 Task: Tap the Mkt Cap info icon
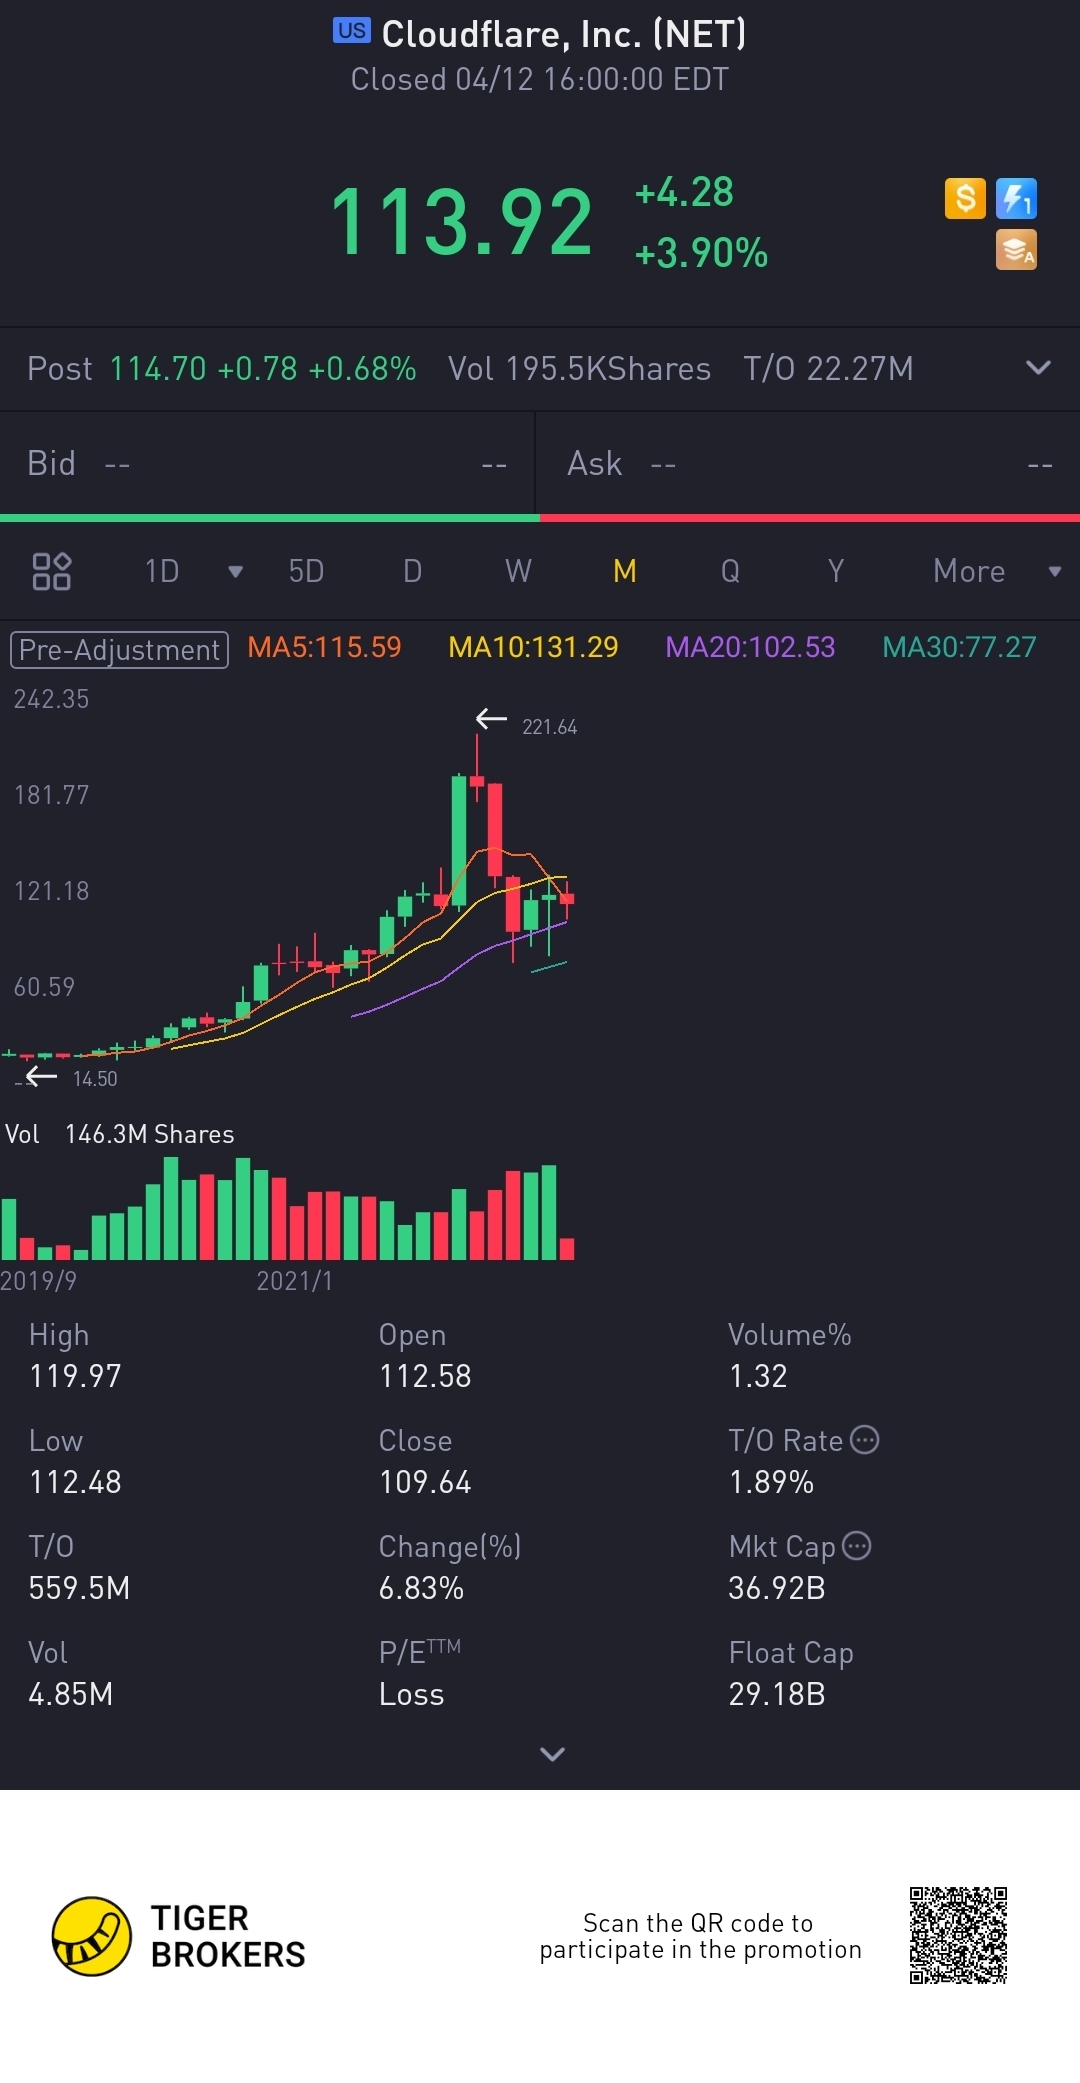857,1546
